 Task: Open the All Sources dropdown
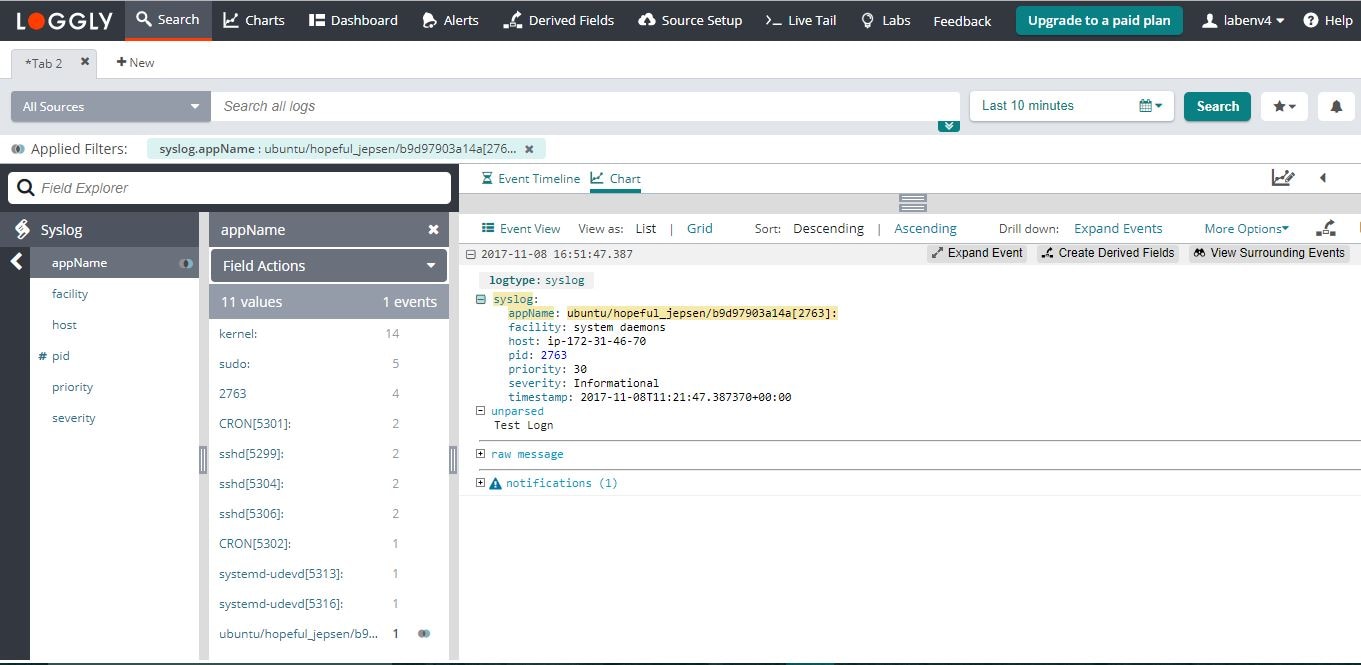(110, 107)
